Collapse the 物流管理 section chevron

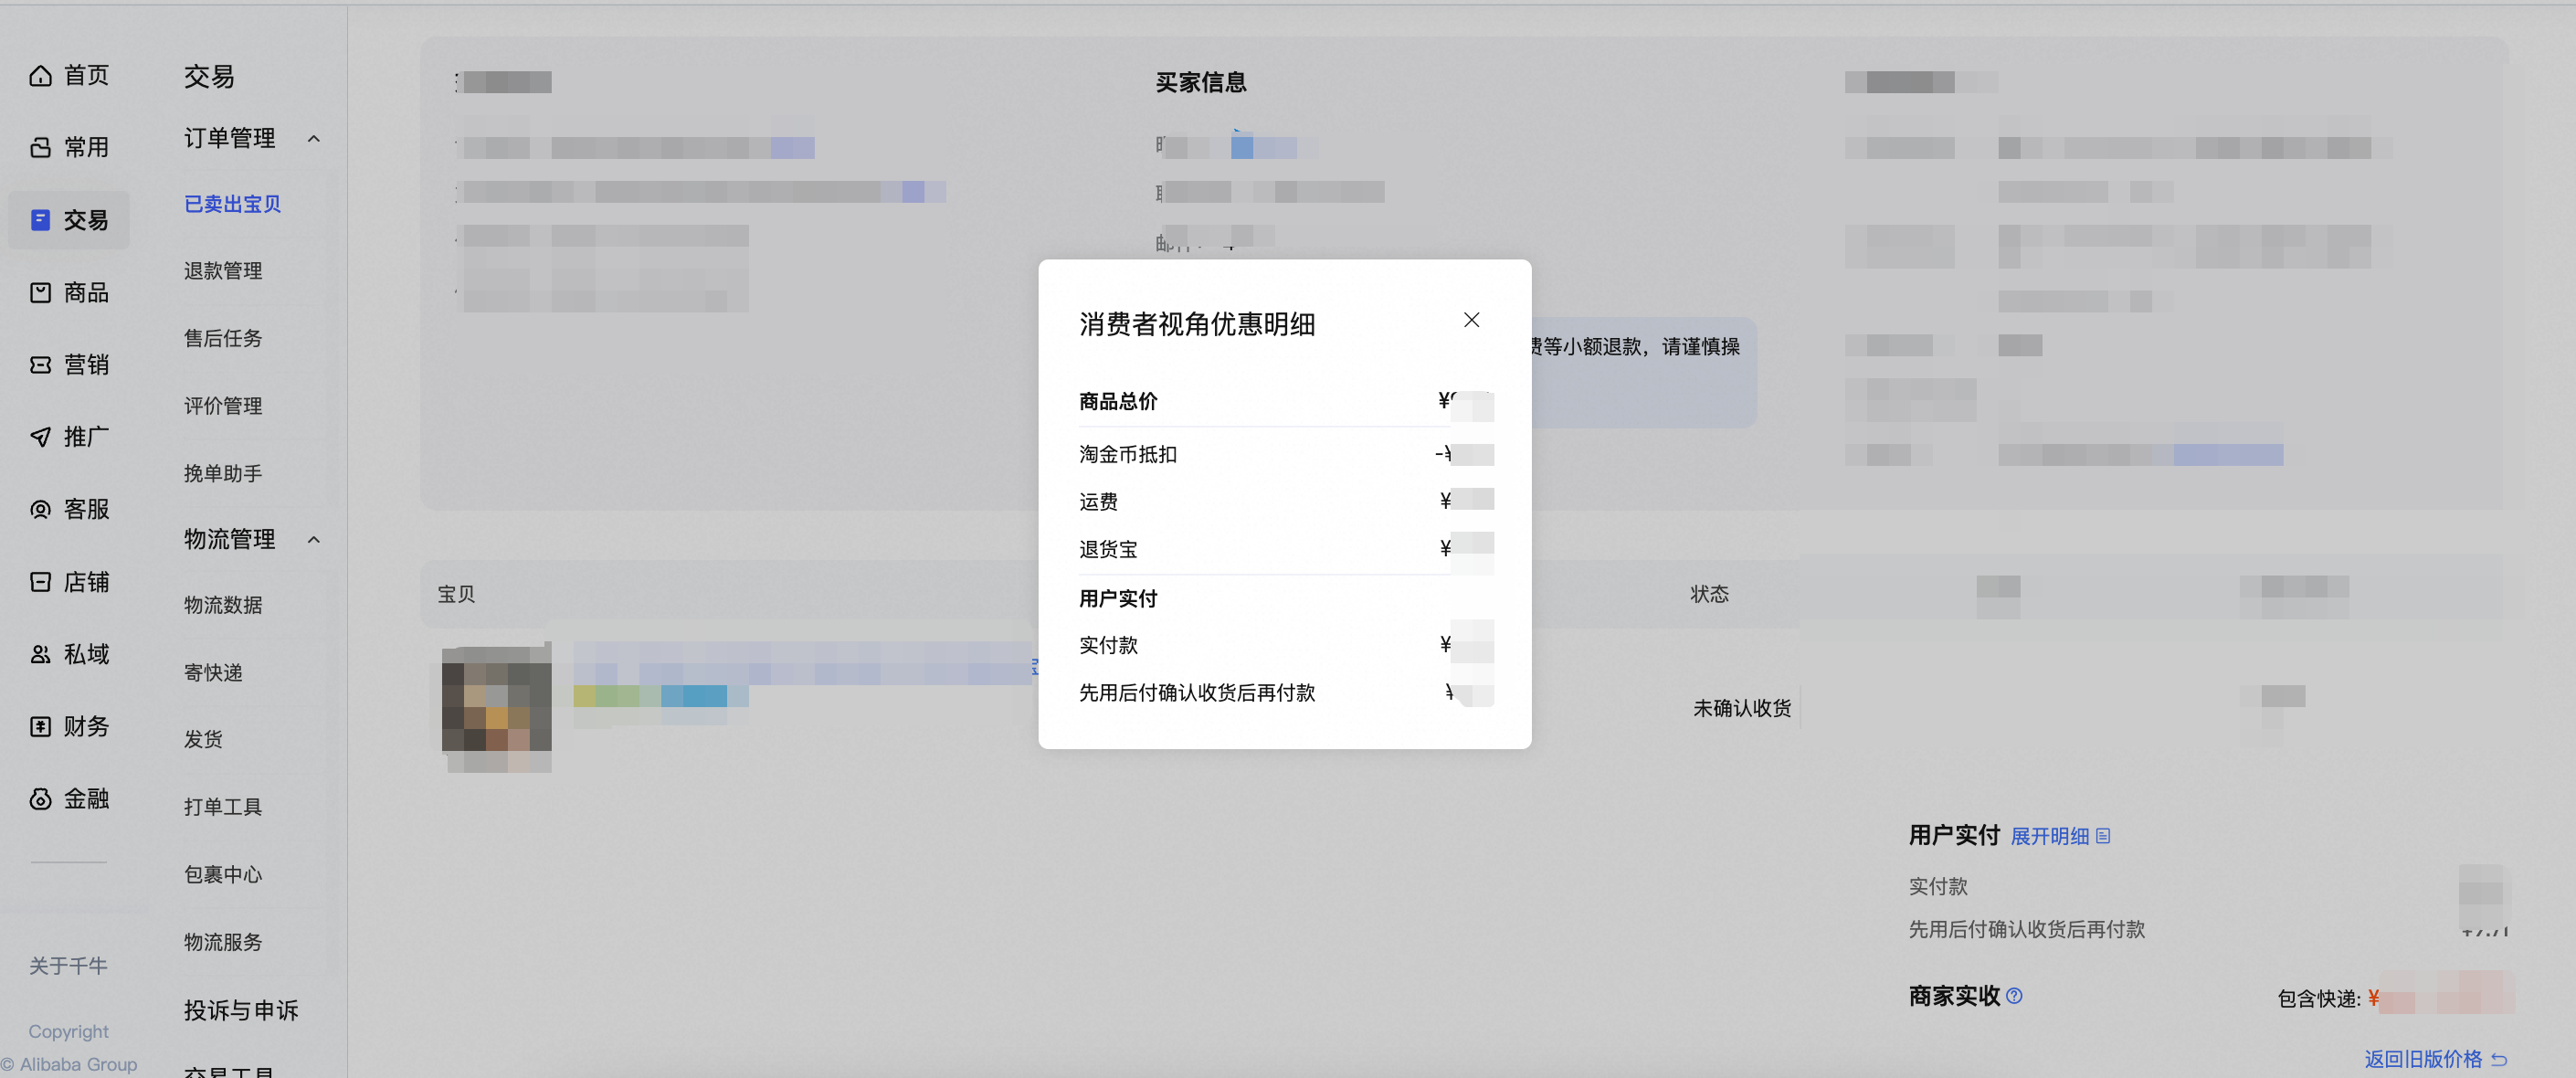[x=314, y=540]
